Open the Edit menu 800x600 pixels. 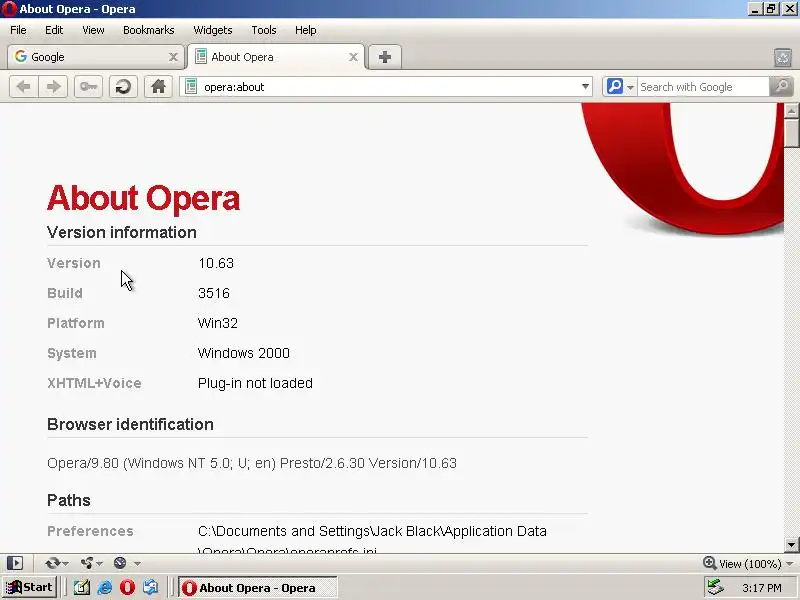pos(54,30)
